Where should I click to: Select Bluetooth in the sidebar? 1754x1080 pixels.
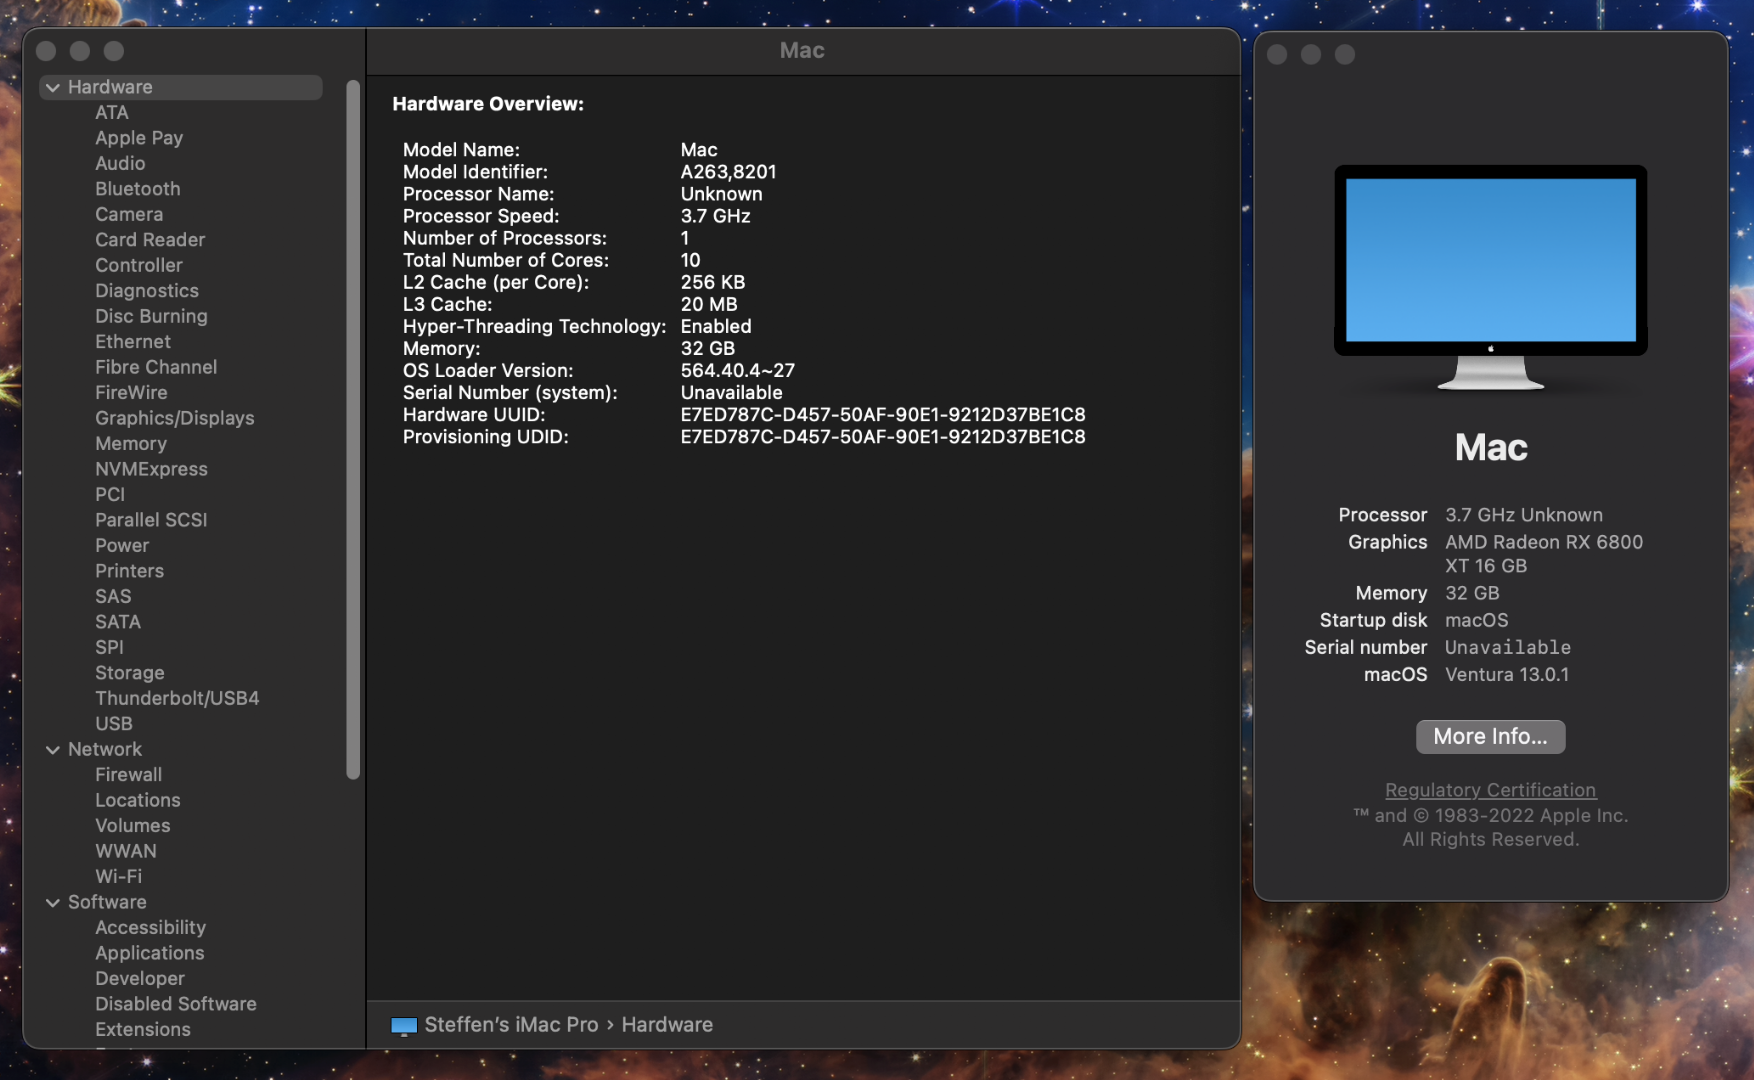click(138, 189)
